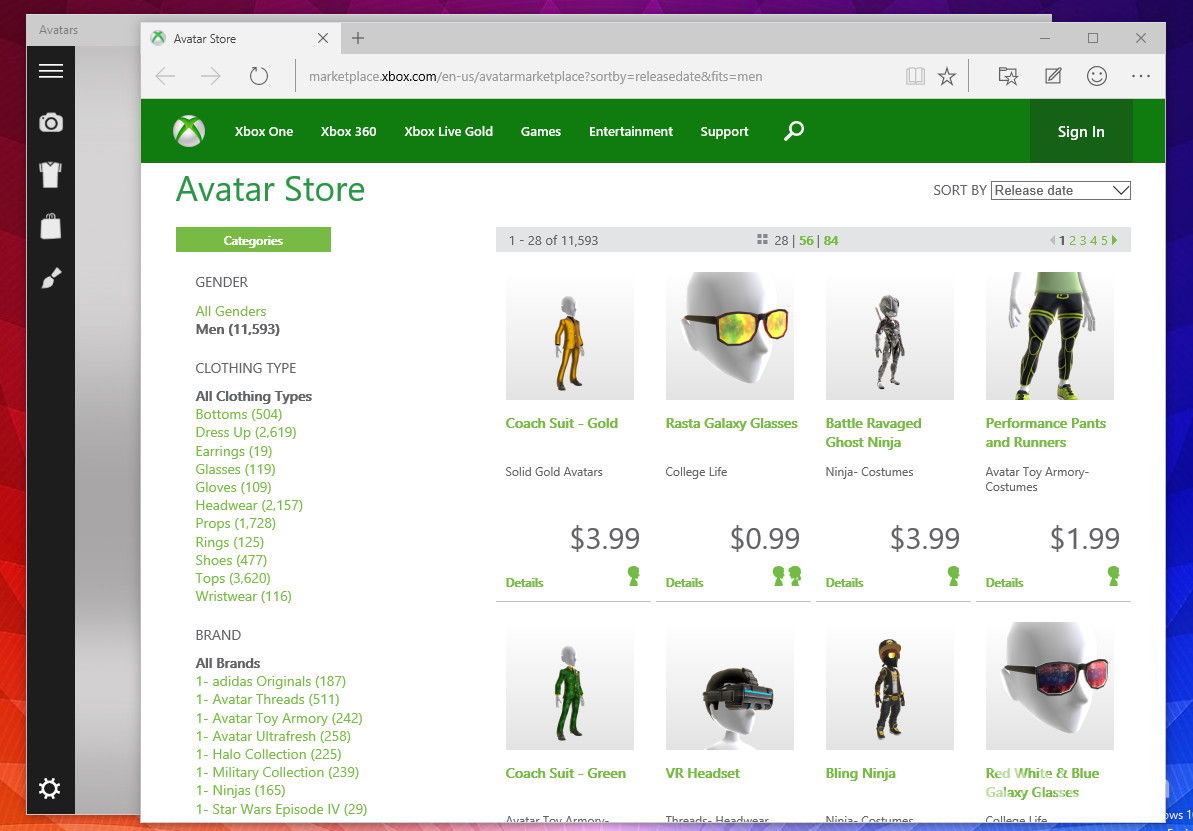Click the address bar URL field

tap(536, 76)
